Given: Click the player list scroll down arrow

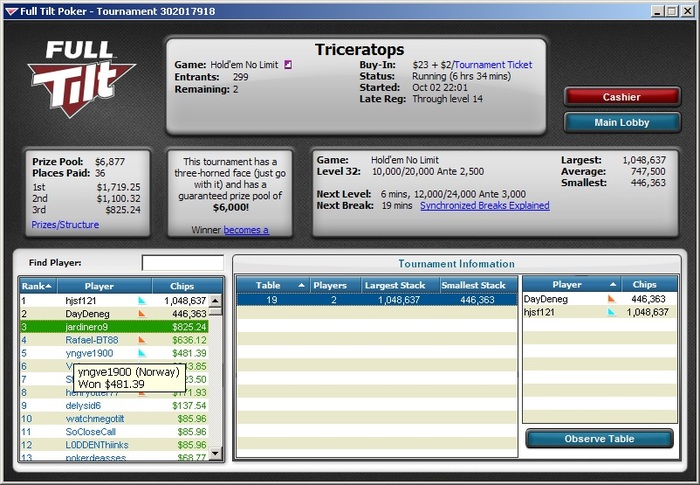Looking at the screenshot, I should pos(215,453).
